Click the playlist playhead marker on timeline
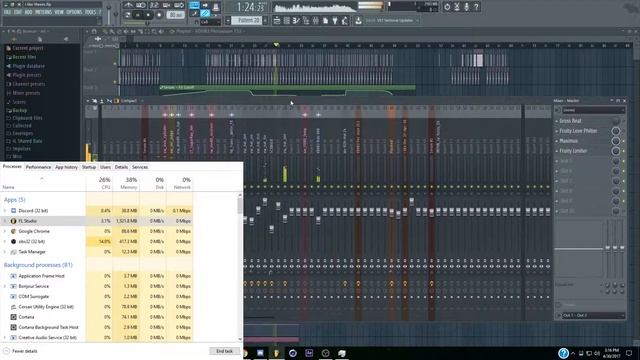Image resolution: width=640 pixels, height=360 pixels. tap(276, 44)
